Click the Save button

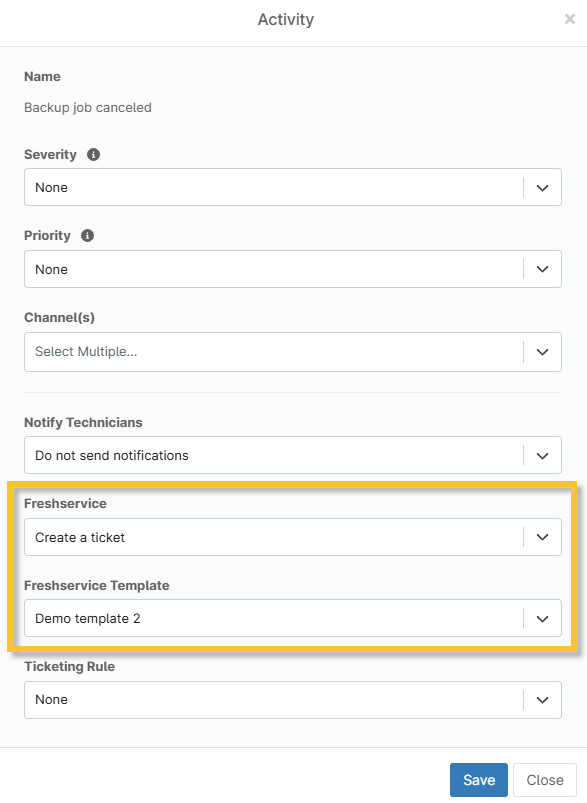point(478,780)
